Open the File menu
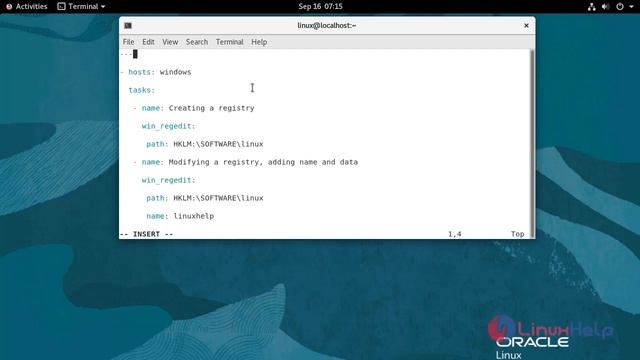Viewport: 640px width, 360px height. pyautogui.click(x=128, y=42)
